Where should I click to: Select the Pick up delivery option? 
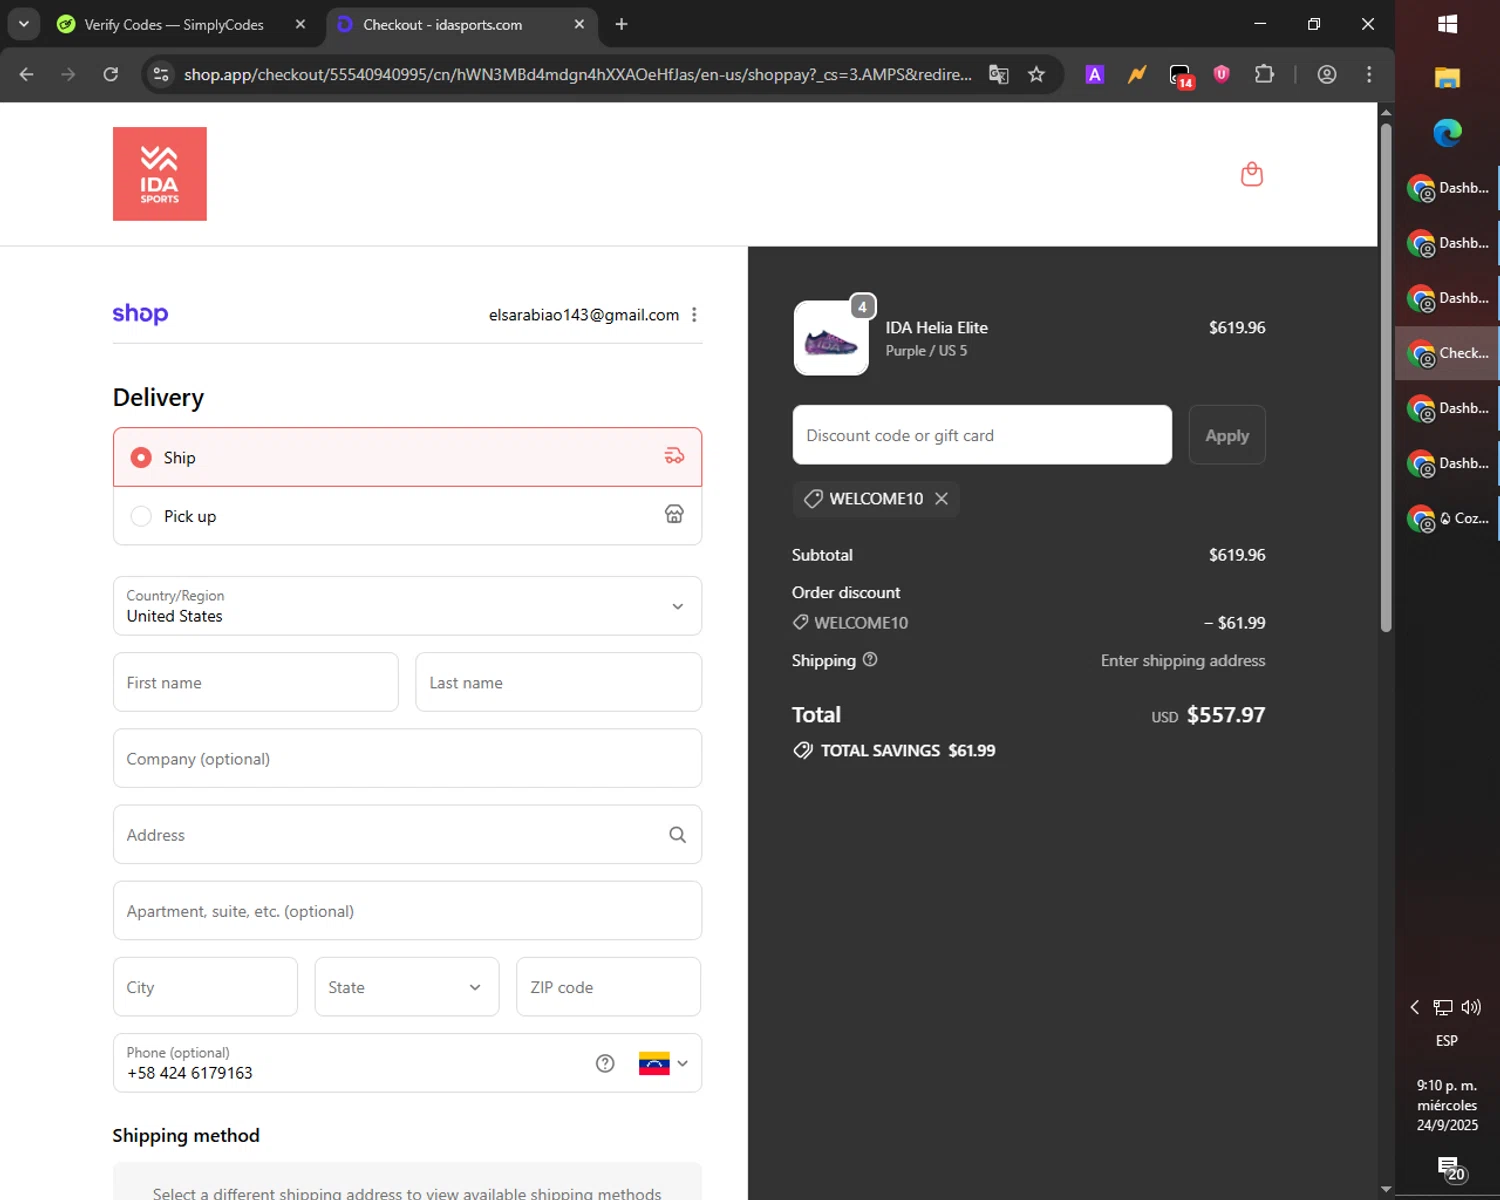tap(407, 516)
